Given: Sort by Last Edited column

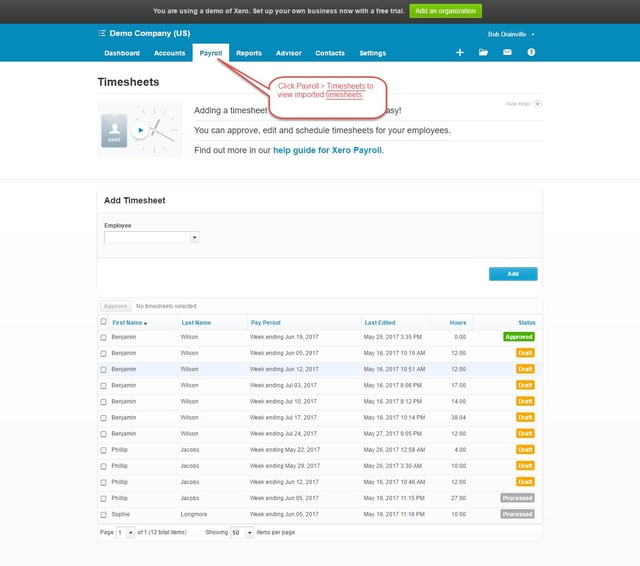Looking at the screenshot, I should pos(380,322).
